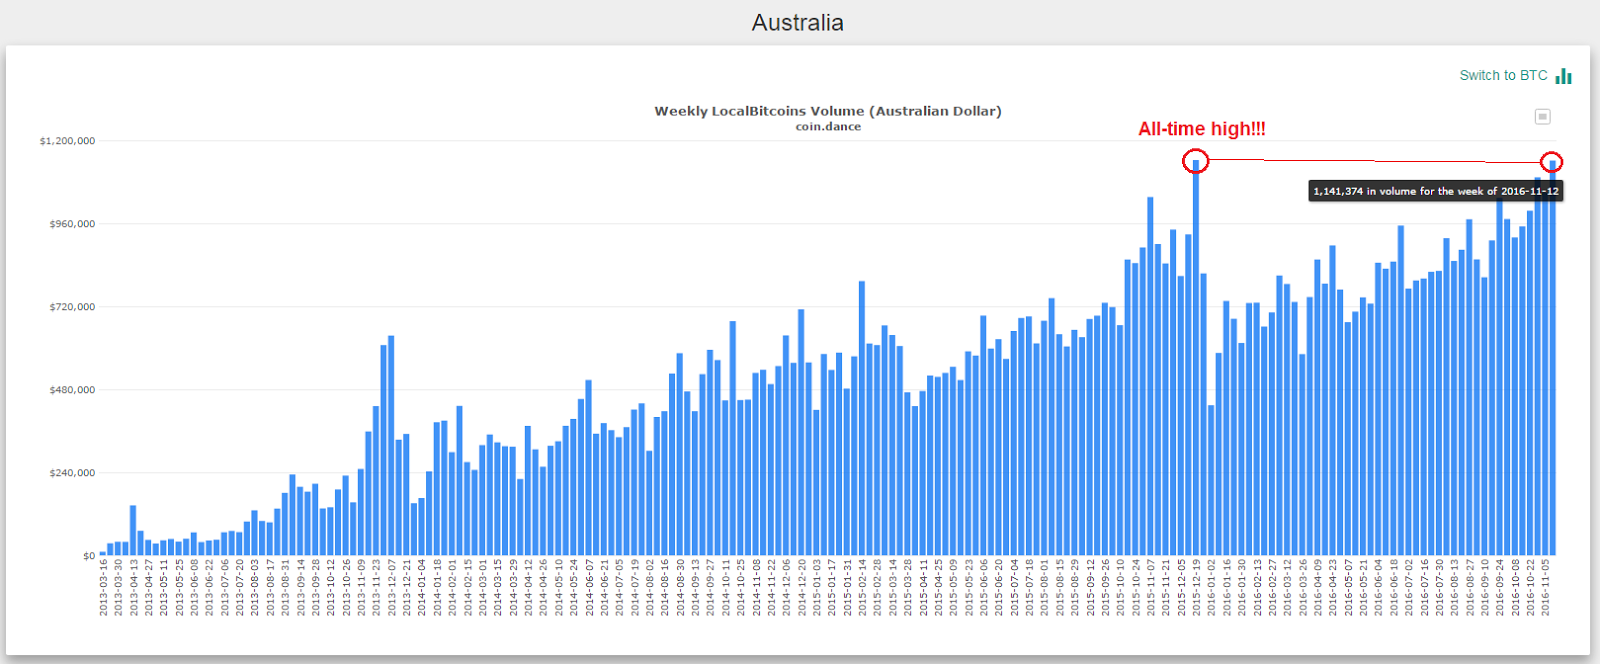Open the chart context menu hamburger icon
Image resolution: width=1600 pixels, height=664 pixels.
click(1543, 117)
